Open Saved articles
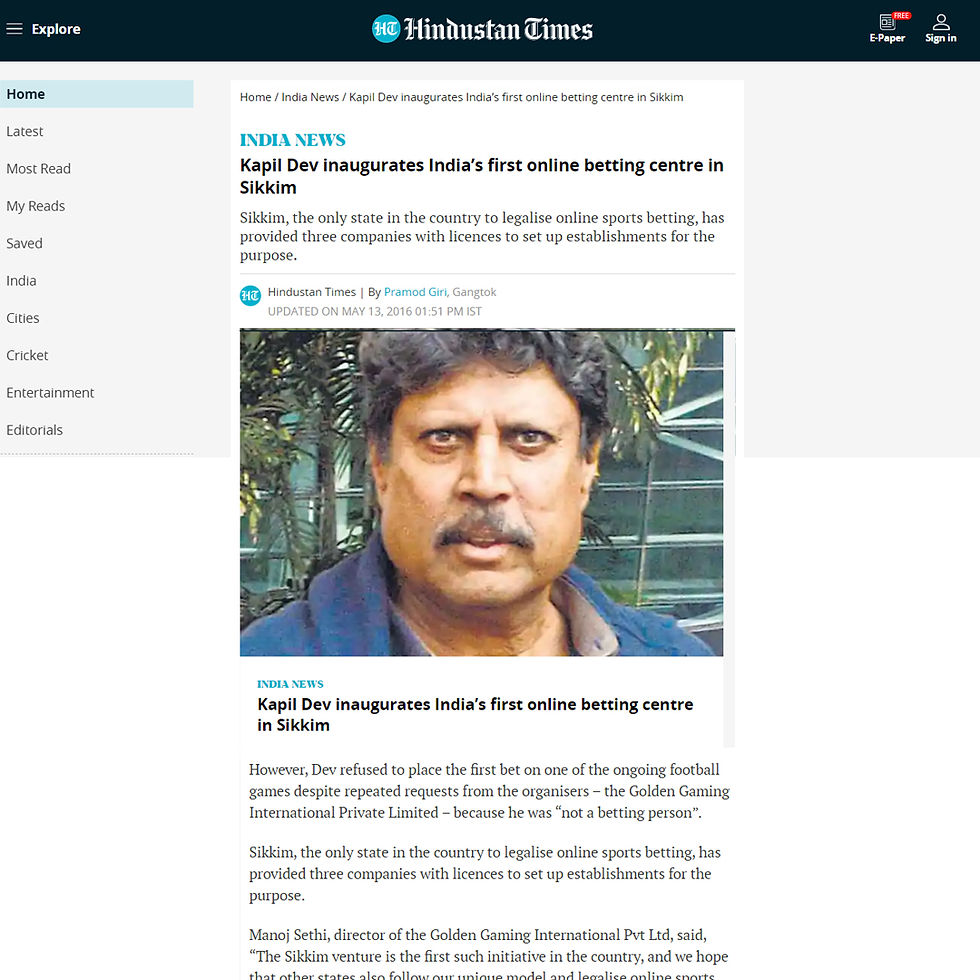This screenshot has height=980, width=980. pyautogui.click(x=24, y=243)
